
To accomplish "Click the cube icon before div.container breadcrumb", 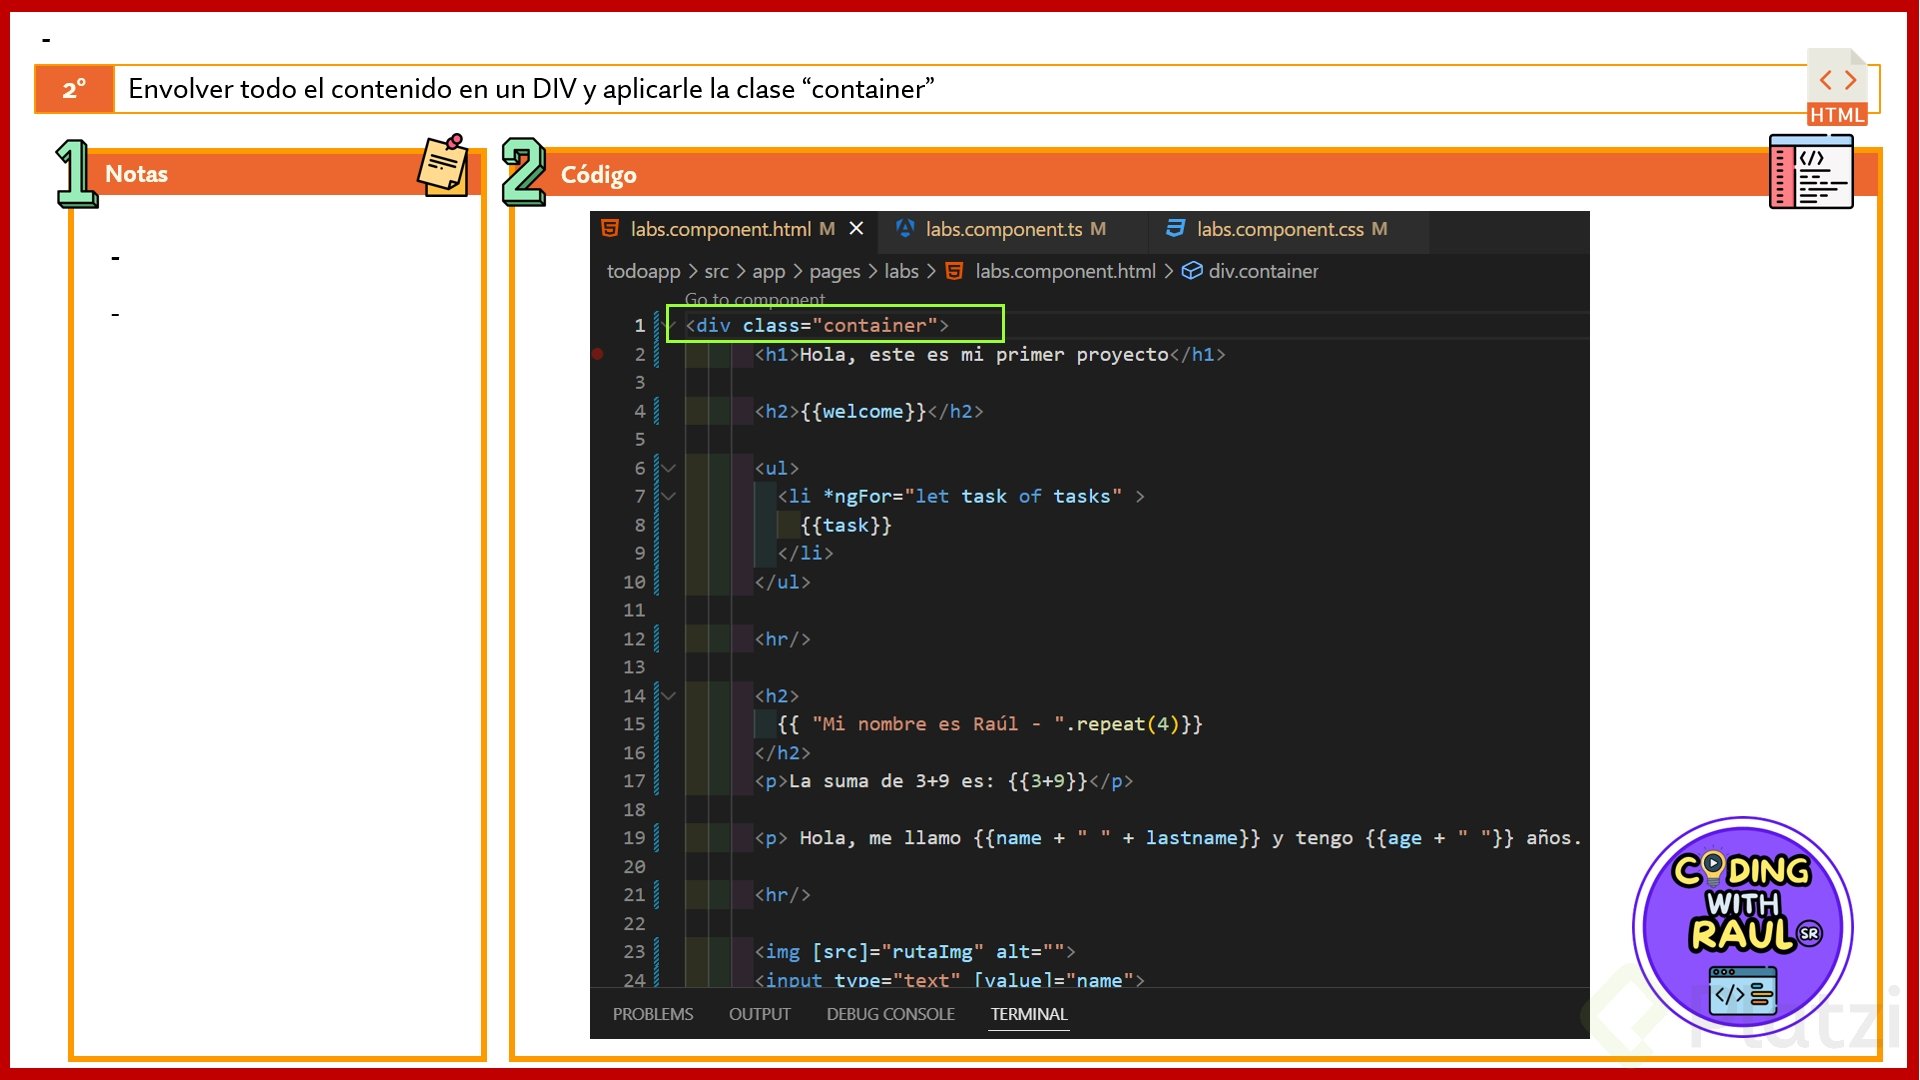I will click(x=1191, y=271).
